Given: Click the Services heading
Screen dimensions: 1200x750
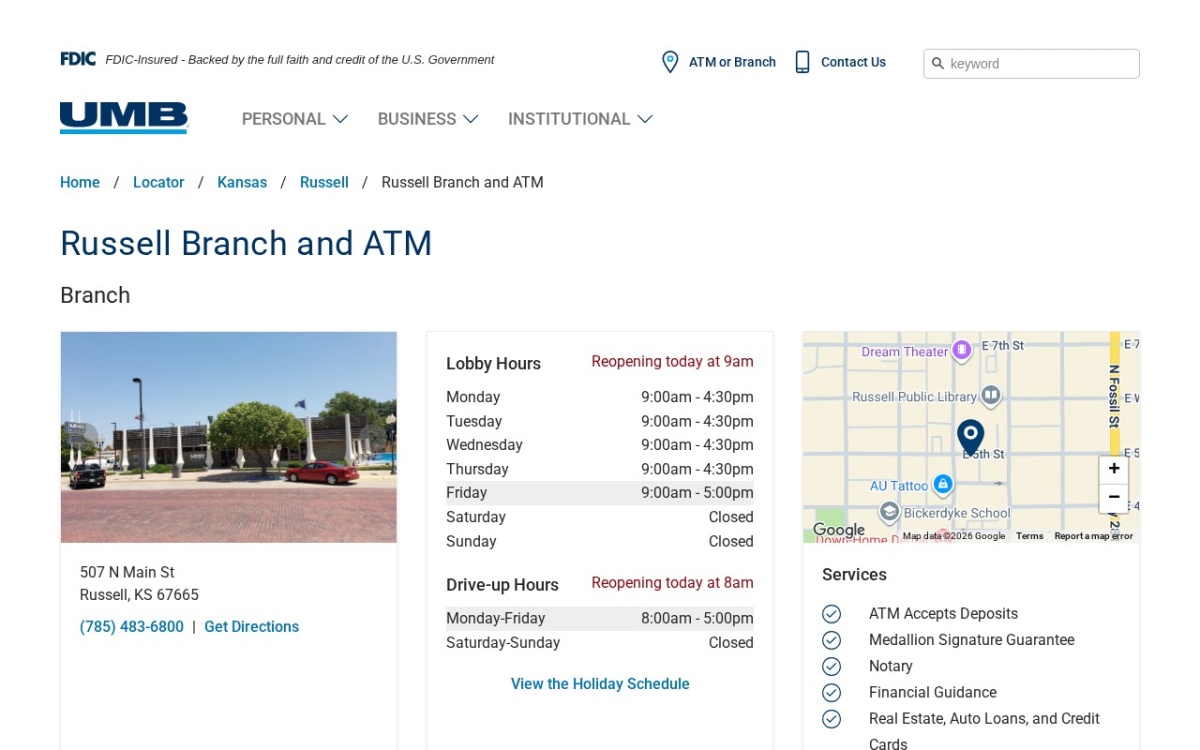Looking at the screenshot, I should [854, 575].
